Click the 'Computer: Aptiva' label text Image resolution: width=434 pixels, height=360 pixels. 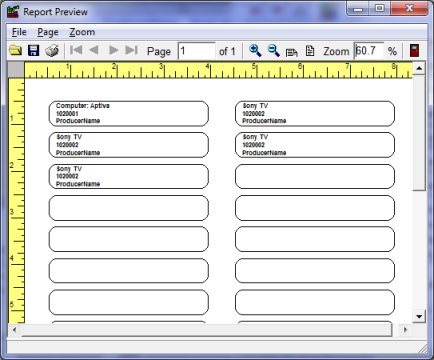pyautogui.click(x=83, y=106)
